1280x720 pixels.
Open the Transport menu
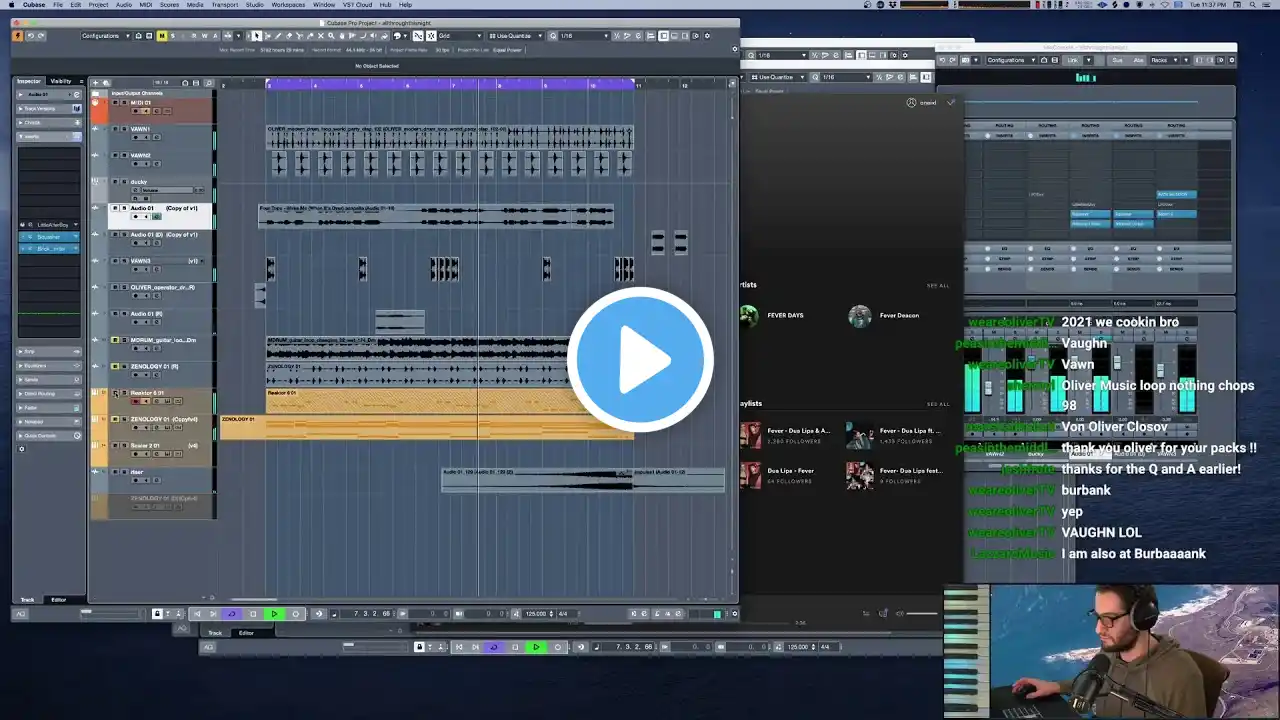225,5
